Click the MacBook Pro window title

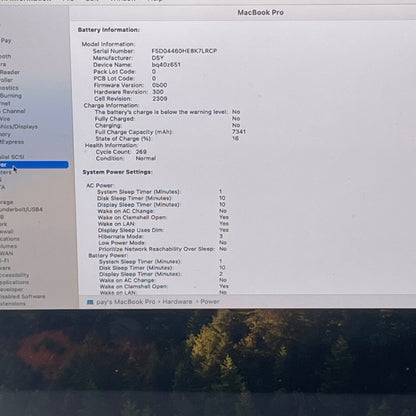click(x=260, y=13)
